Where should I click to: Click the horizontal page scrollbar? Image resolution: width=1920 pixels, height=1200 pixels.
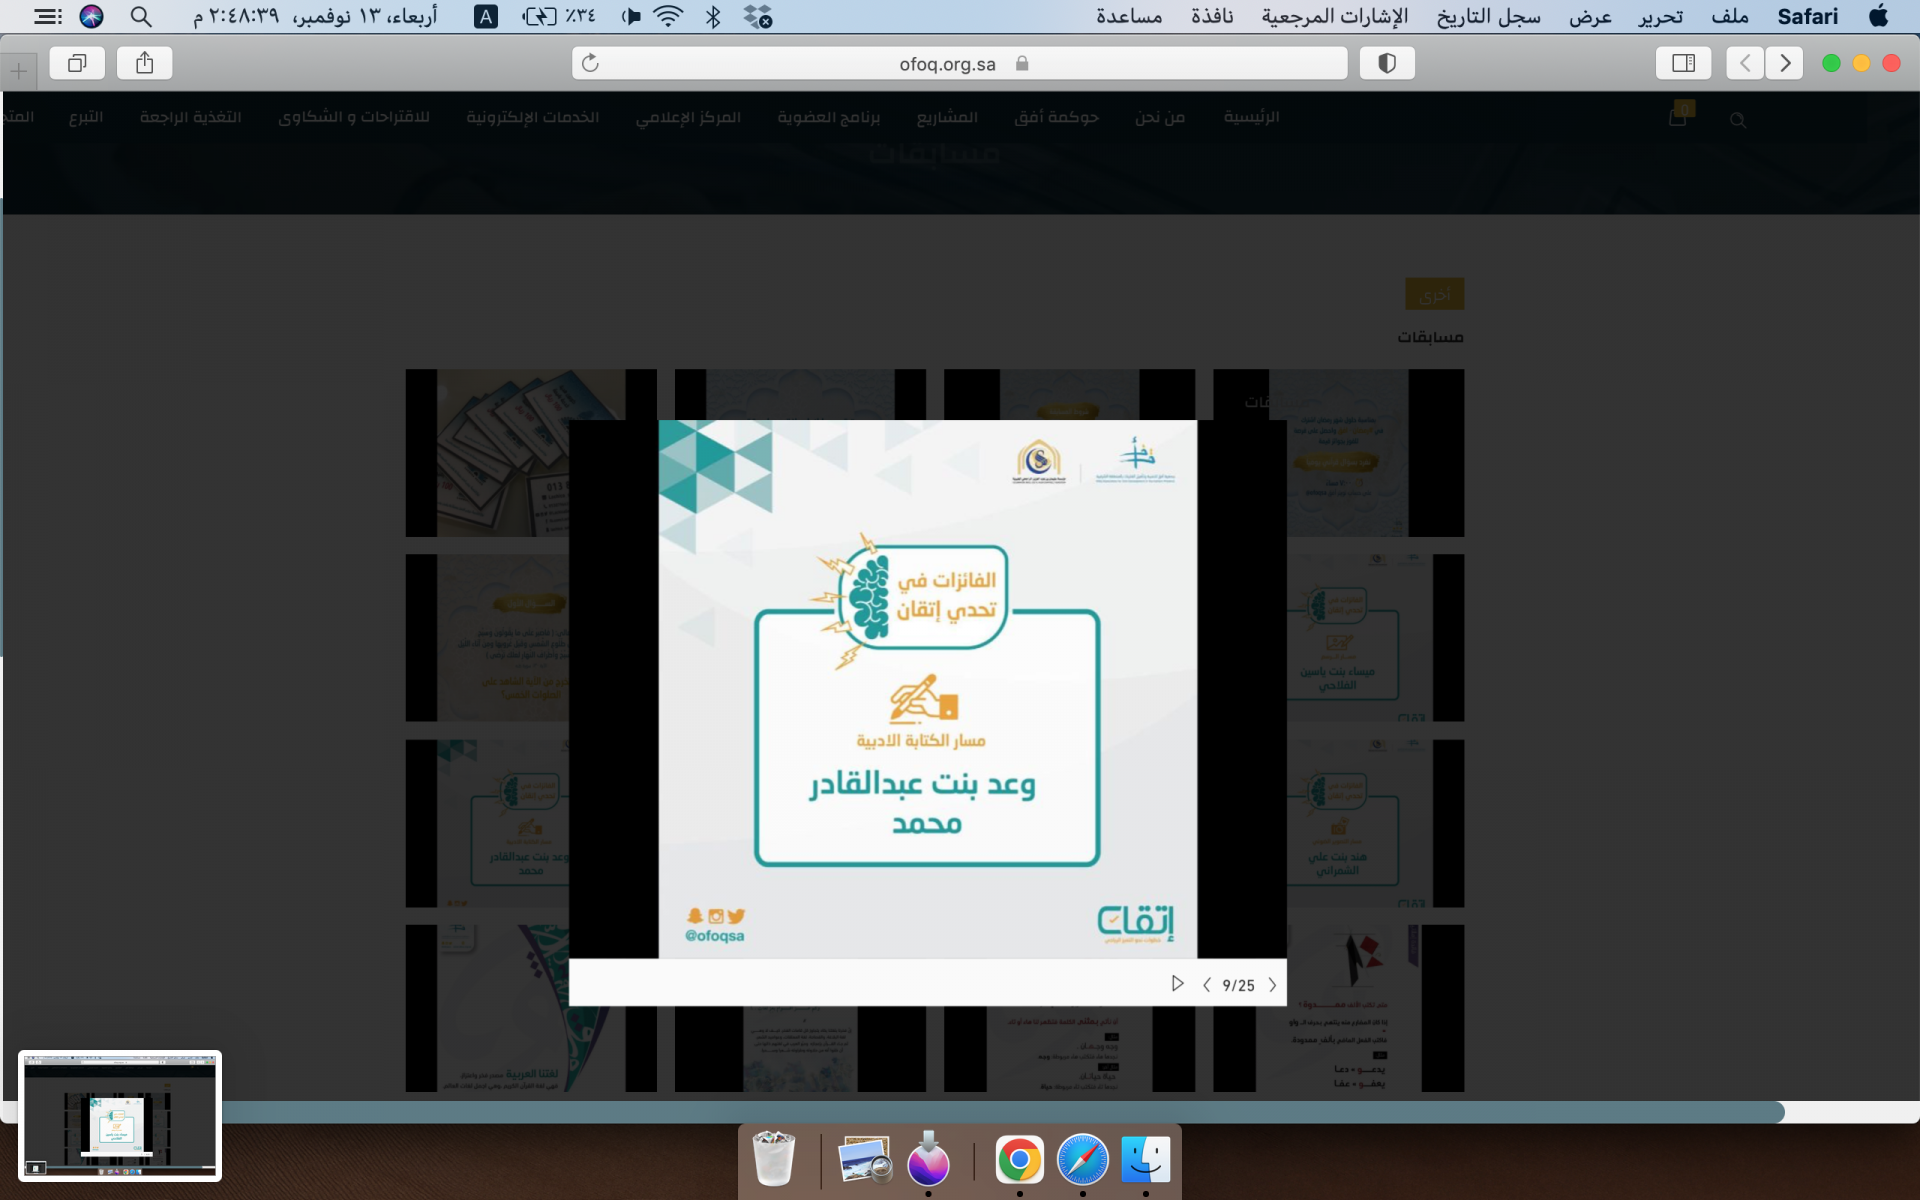click(1002, 1112)
